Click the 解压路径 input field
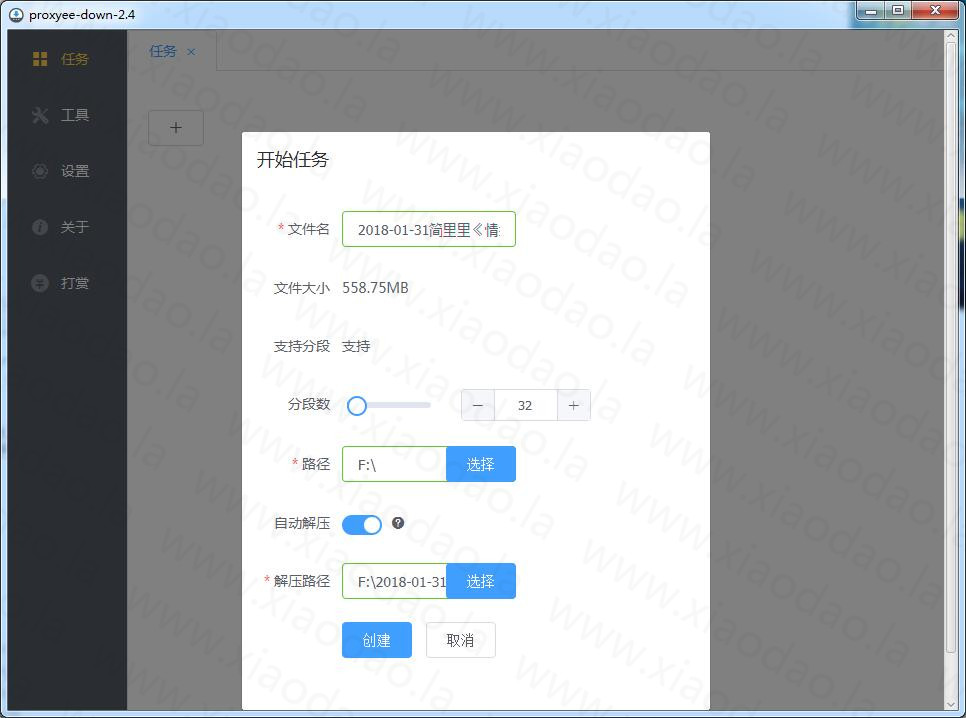This screenshot has width=966, height=718. click(x=394, y=581)
